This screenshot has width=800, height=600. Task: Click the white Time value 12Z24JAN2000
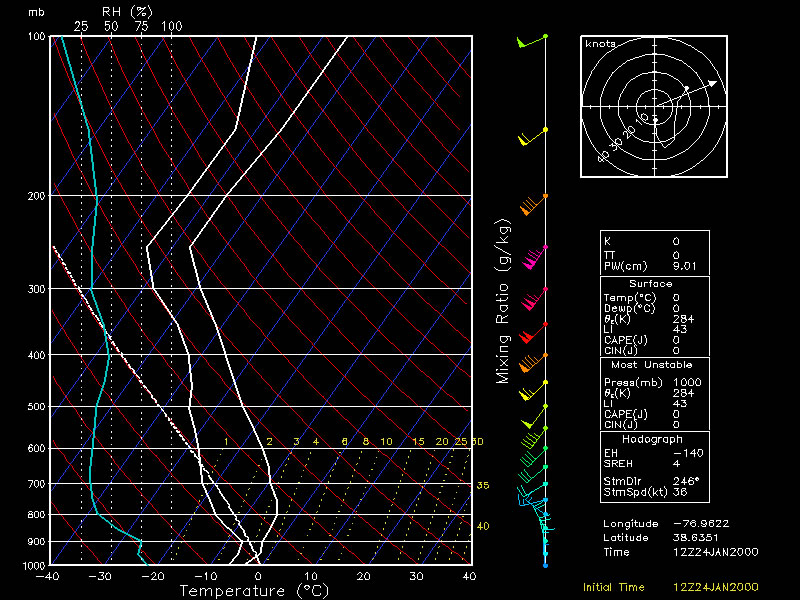716,552
